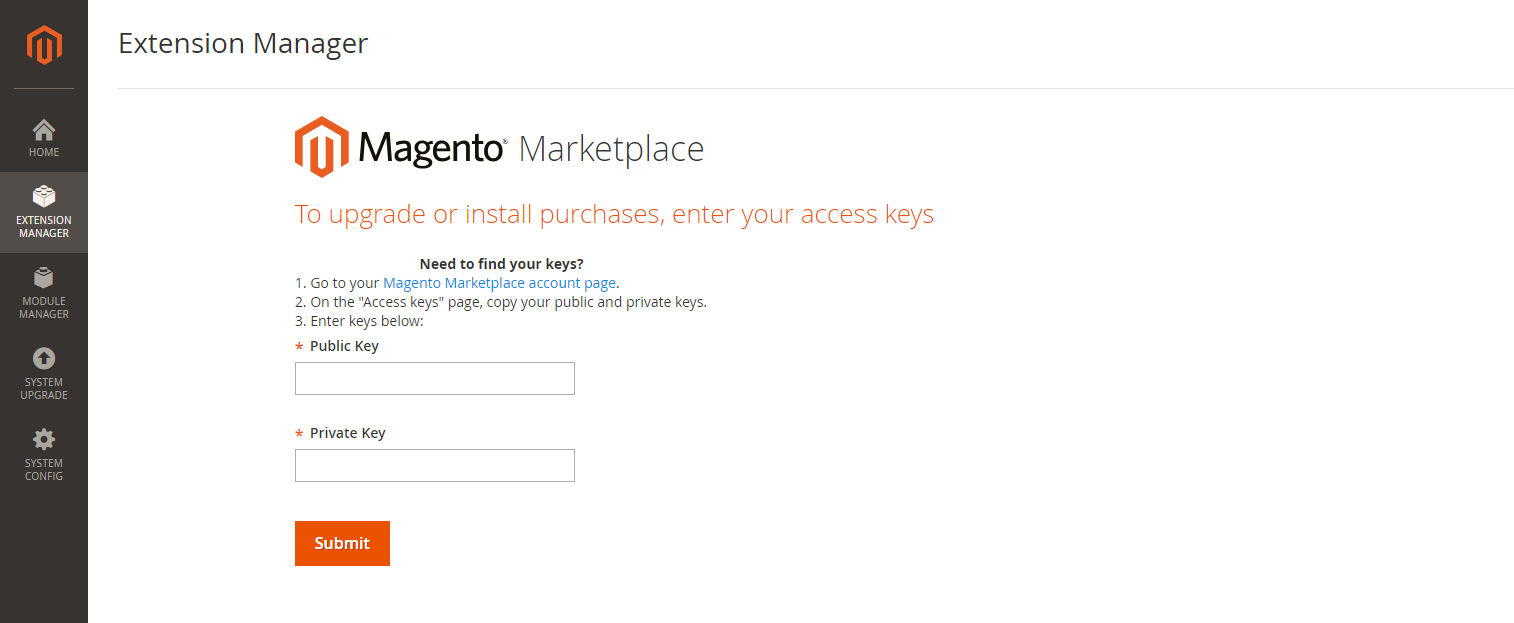Go to the Module Manager menu label

[x=44, y=308]
